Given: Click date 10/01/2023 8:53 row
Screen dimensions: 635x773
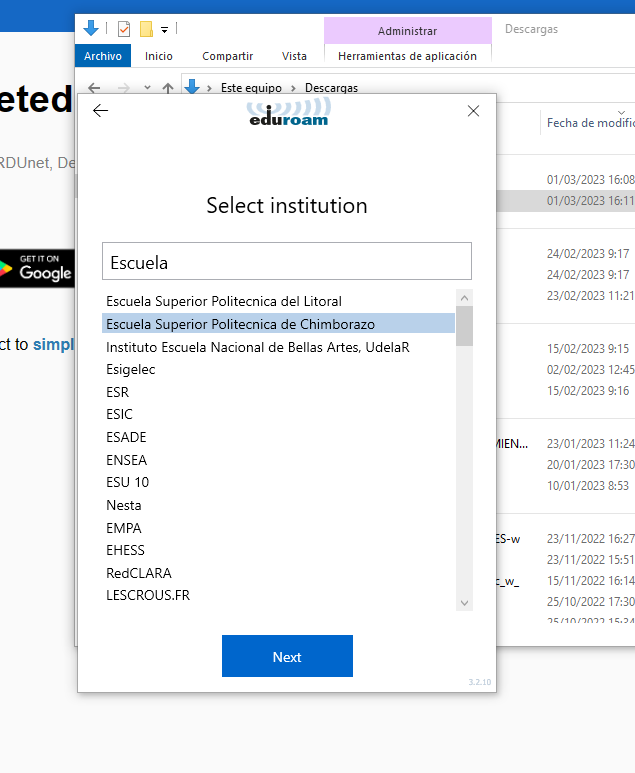Looking at the screenshot, I should click(x=588, y=486).
